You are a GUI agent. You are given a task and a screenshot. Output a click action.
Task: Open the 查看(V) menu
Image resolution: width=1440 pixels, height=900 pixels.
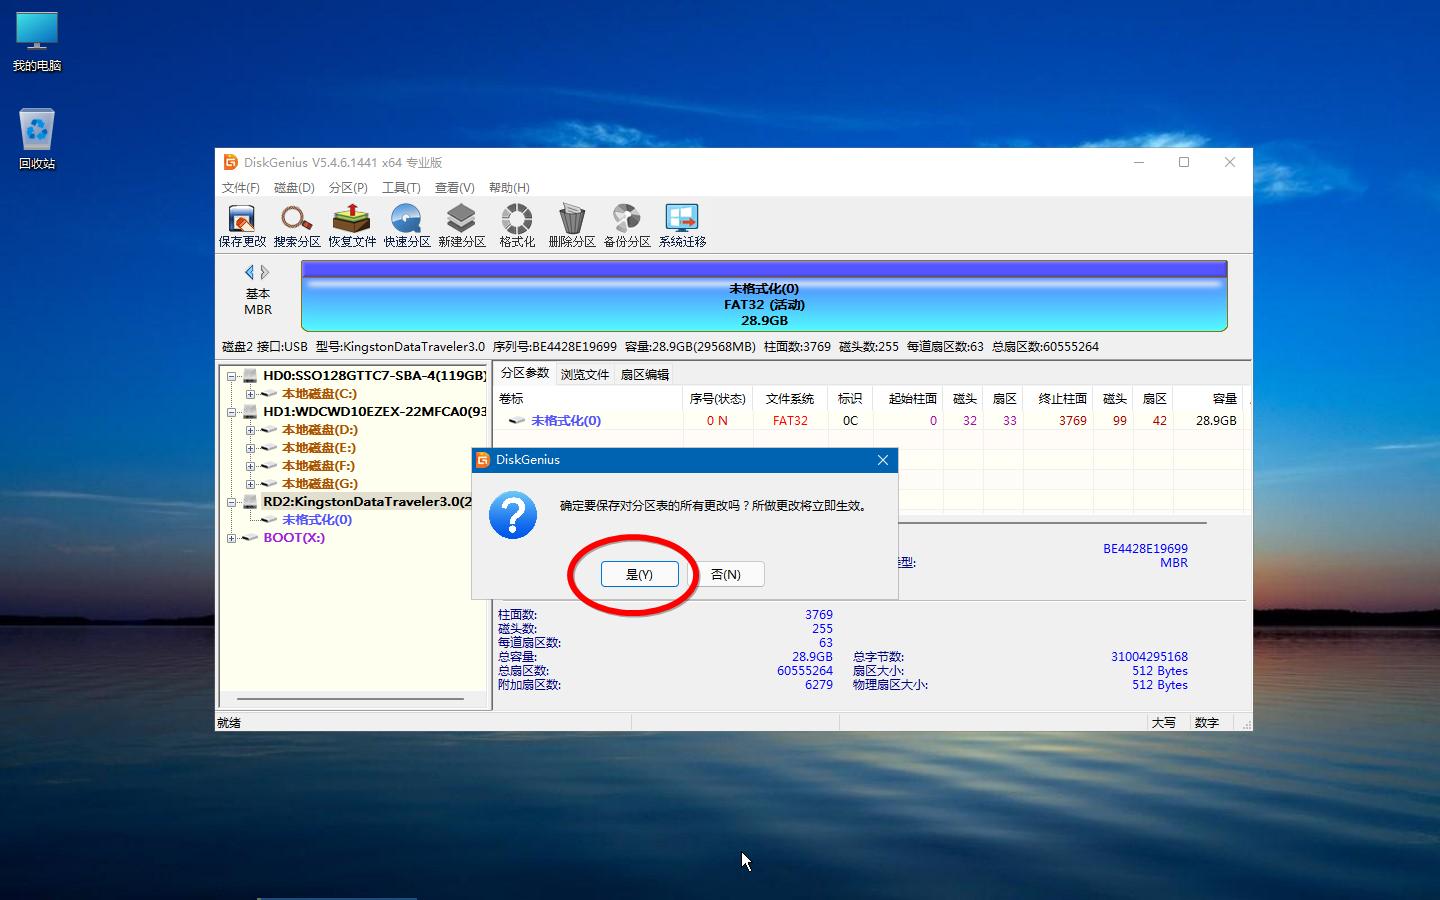pos(454,188)
